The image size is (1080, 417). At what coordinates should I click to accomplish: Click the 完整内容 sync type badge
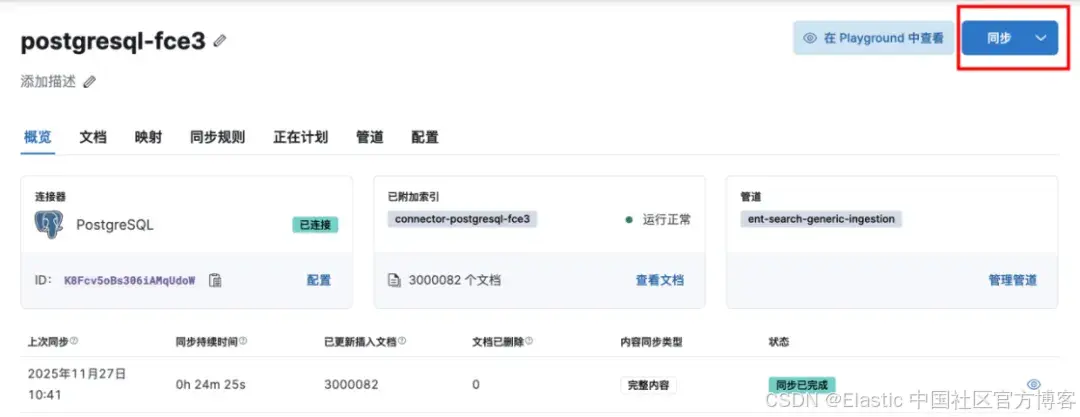648,385
